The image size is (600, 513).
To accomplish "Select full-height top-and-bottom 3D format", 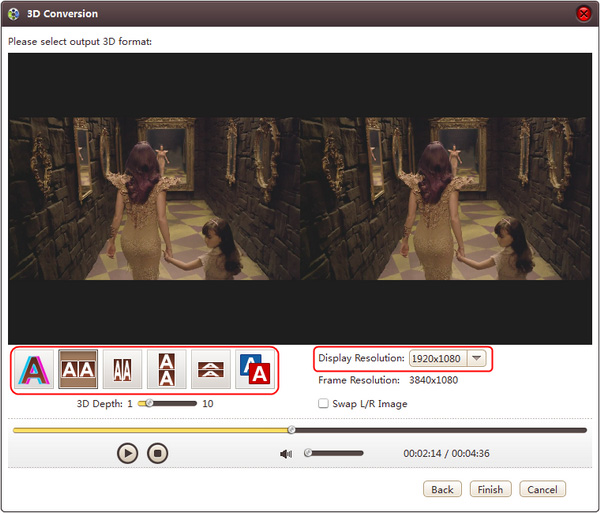I will click(x=166, y=369).
